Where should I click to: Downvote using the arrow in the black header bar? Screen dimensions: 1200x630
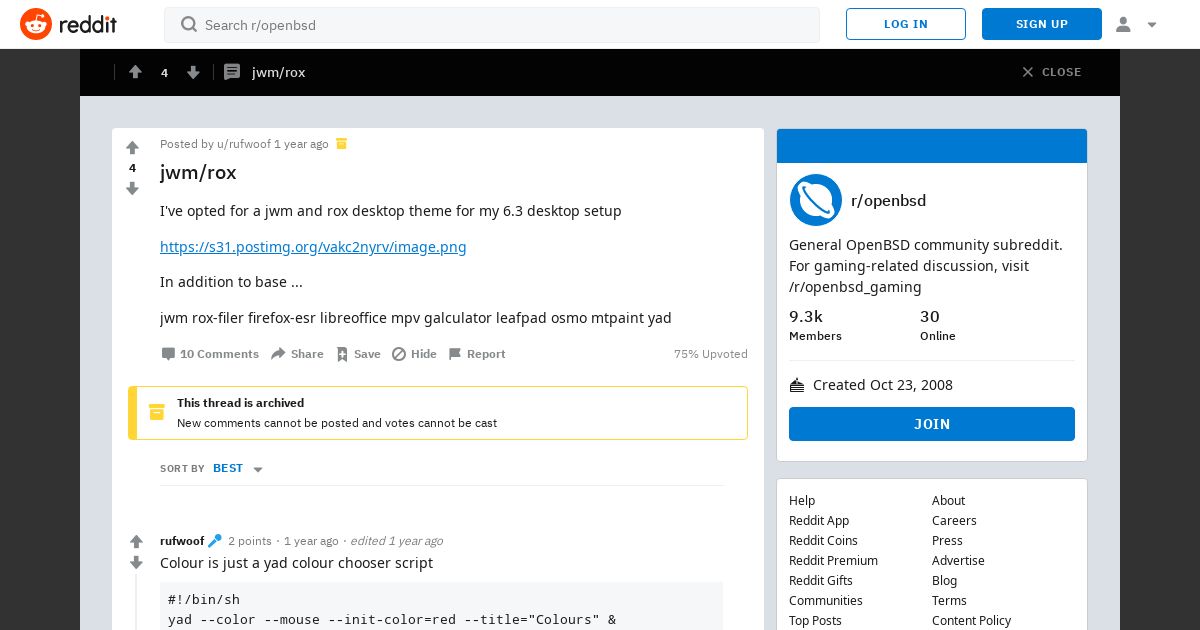tap(194, 72)
